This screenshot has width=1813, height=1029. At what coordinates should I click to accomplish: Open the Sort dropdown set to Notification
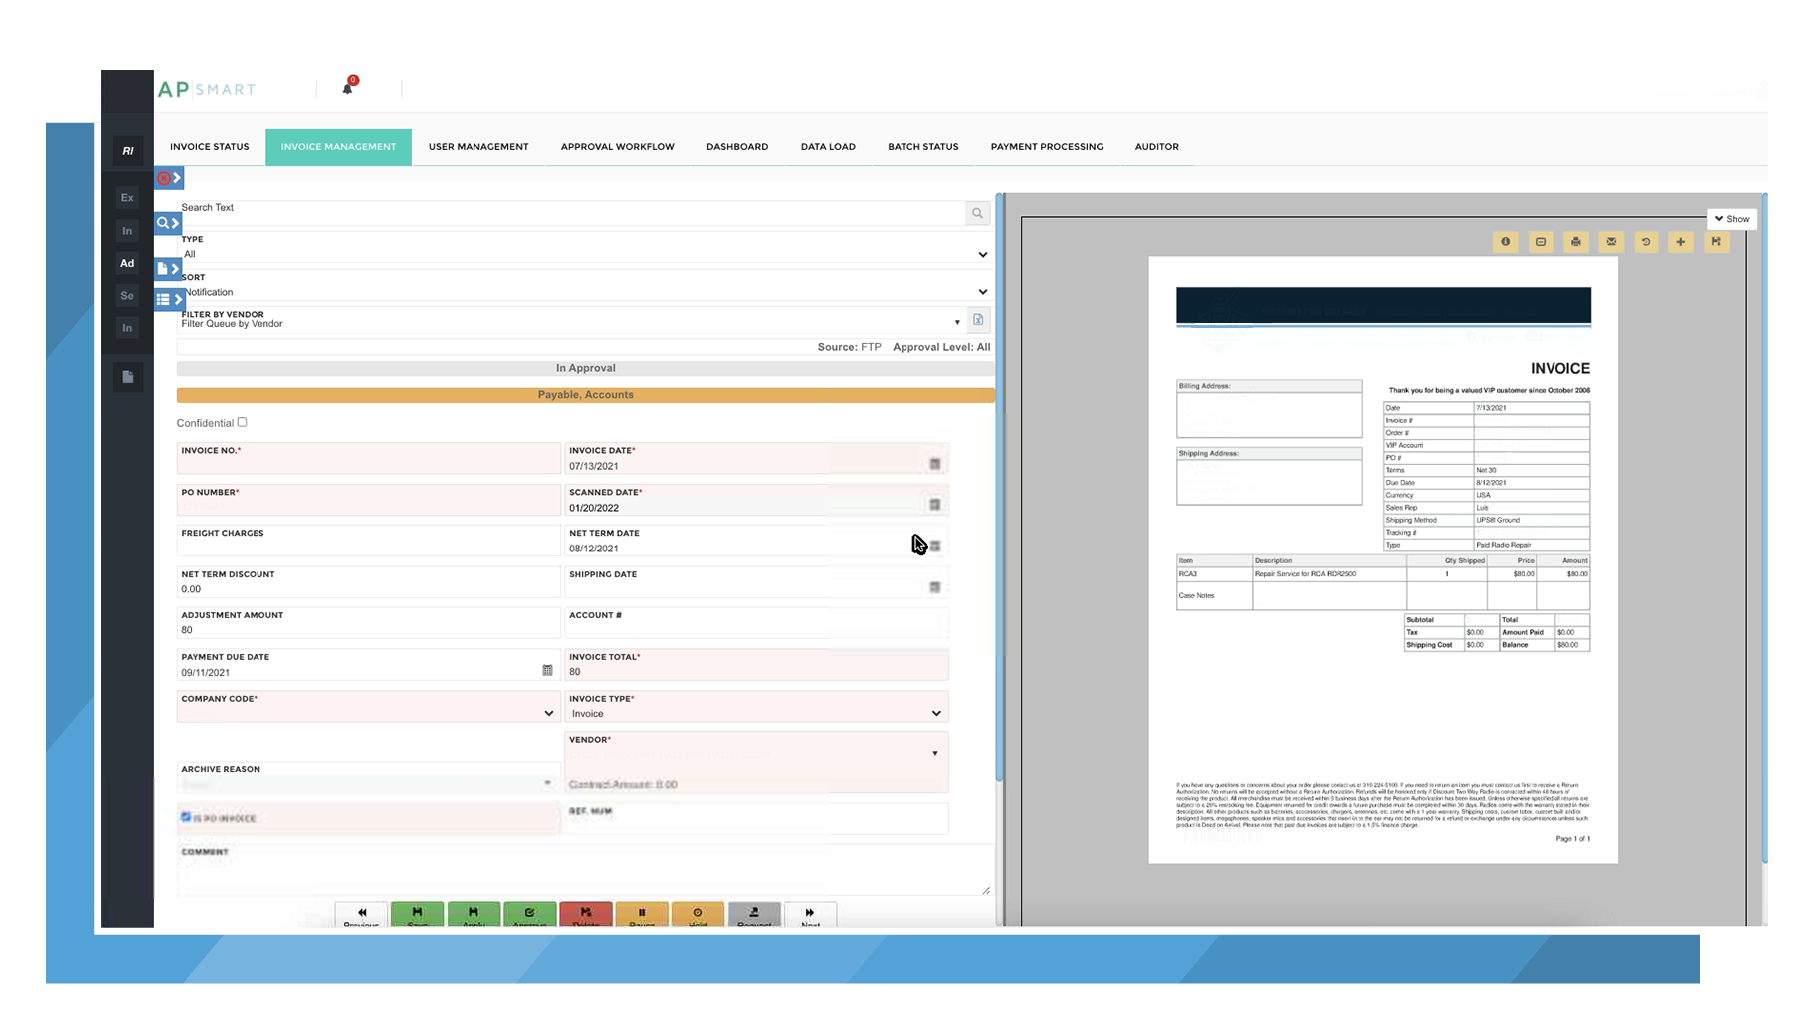click(982, 290)
